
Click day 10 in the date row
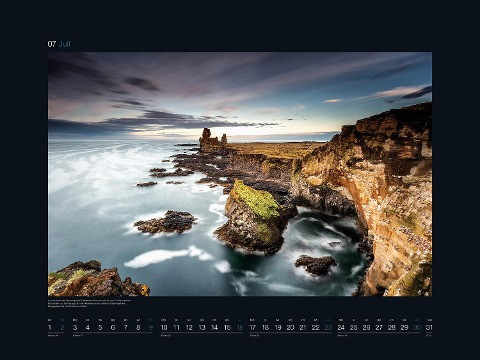(x=164, y=327)
